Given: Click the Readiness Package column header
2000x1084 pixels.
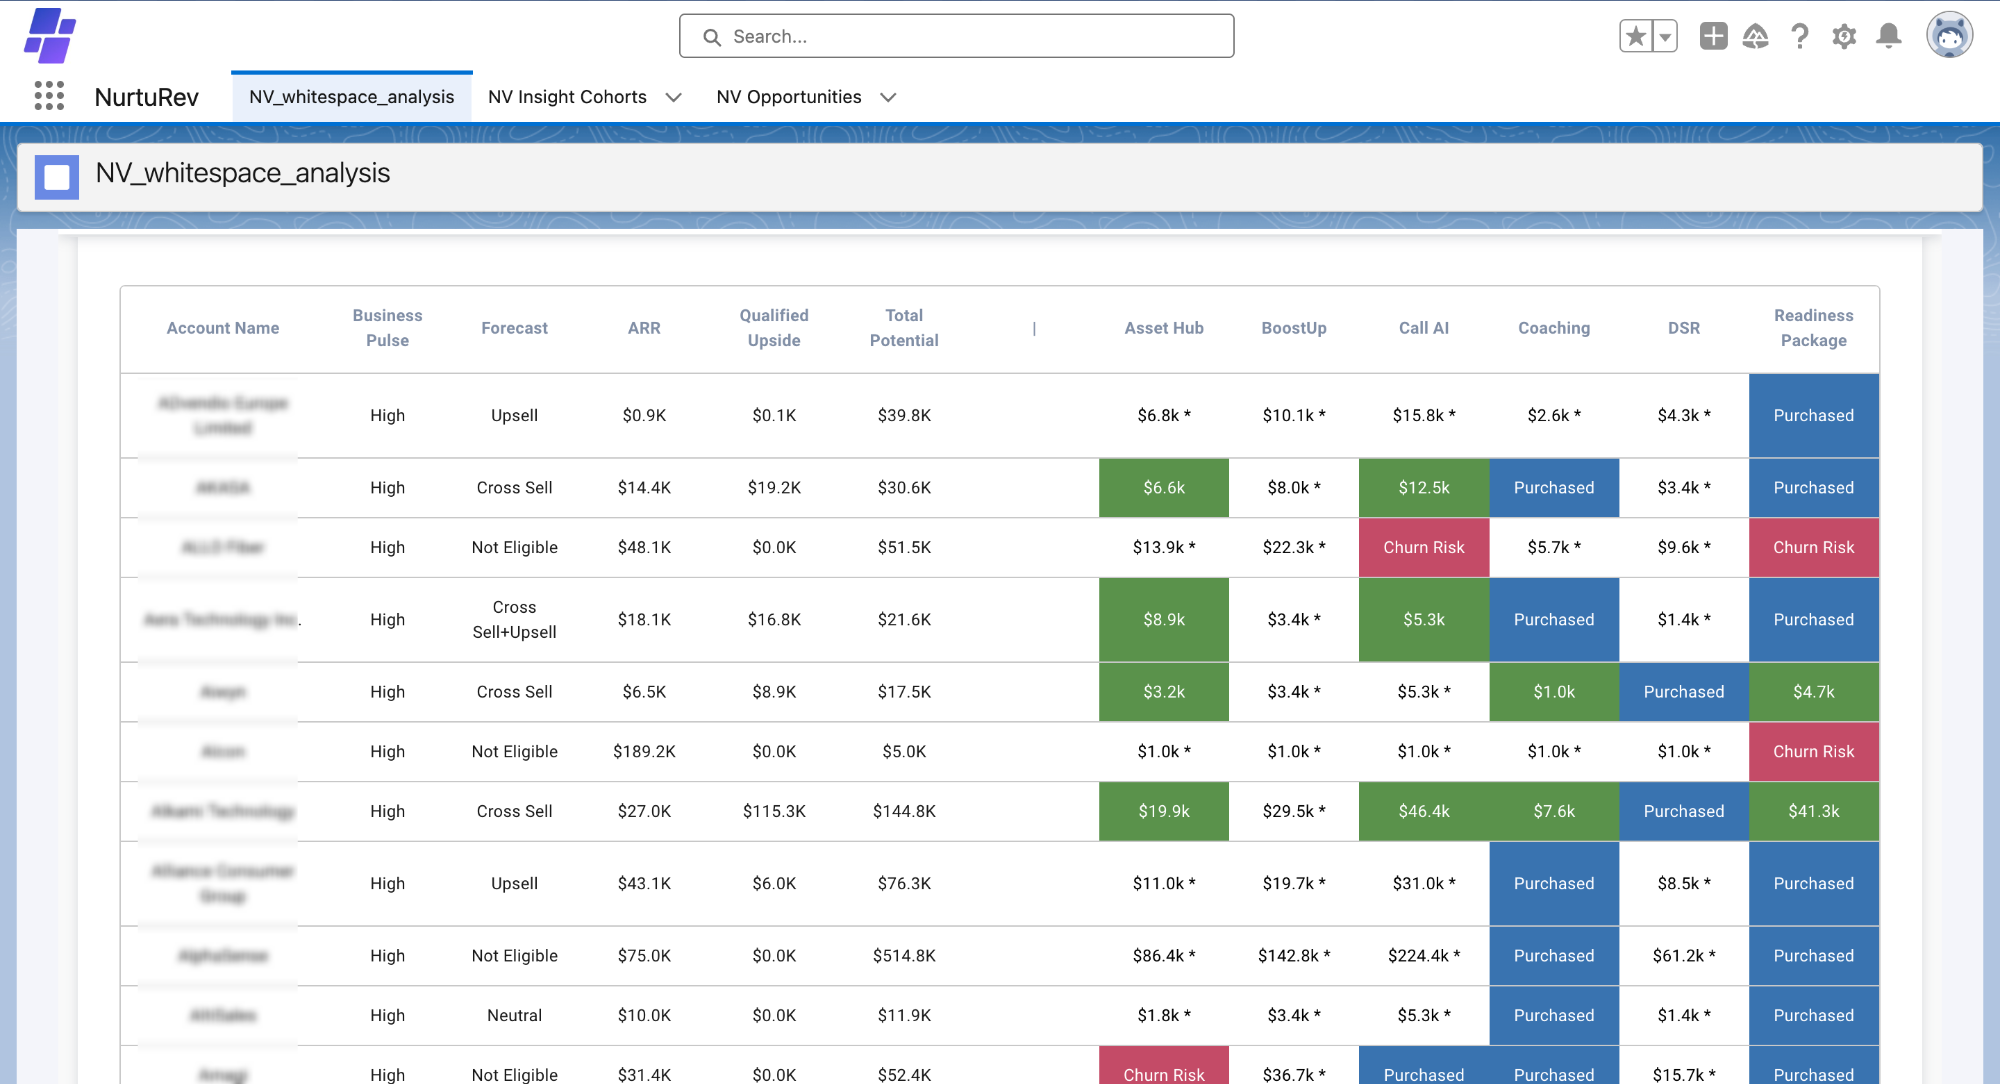Looking at the screenshot, I should (x=1813, y=328).
